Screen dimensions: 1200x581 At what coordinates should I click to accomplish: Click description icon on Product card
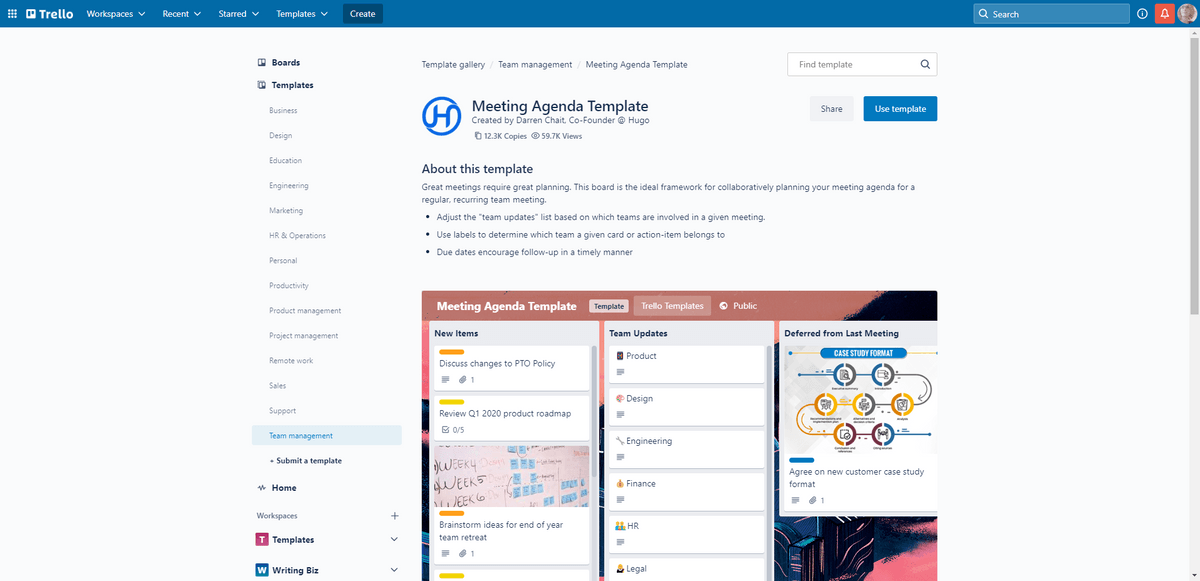pos(620,372)
